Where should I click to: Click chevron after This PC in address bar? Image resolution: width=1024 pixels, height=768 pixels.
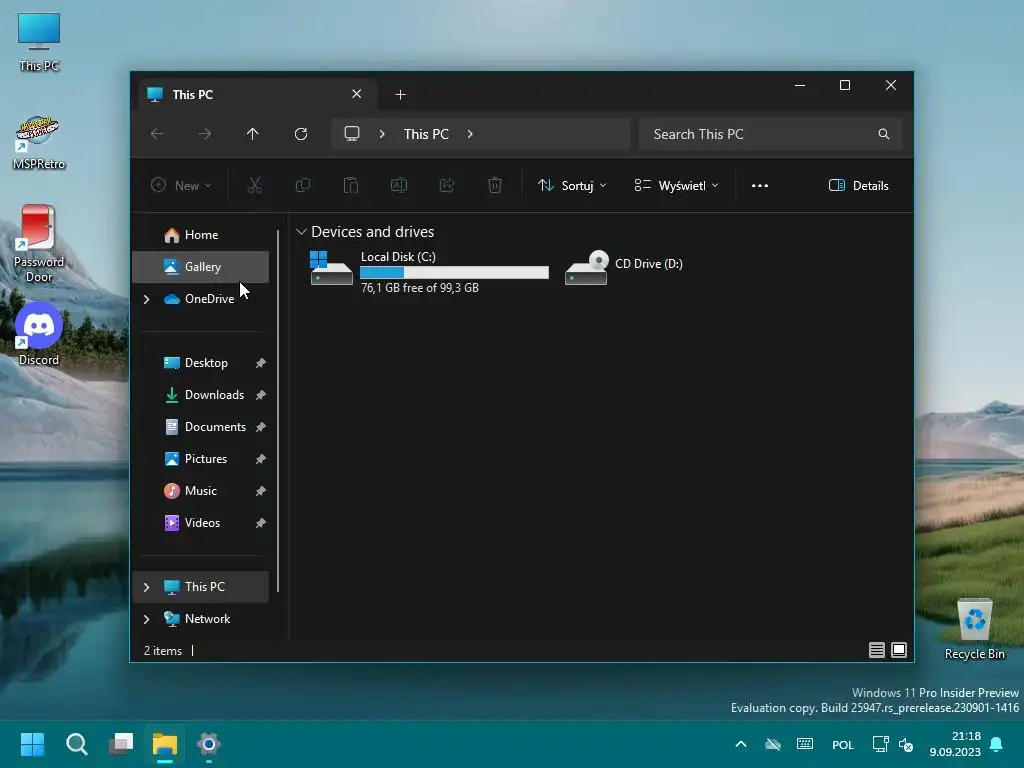pos(470,134)
